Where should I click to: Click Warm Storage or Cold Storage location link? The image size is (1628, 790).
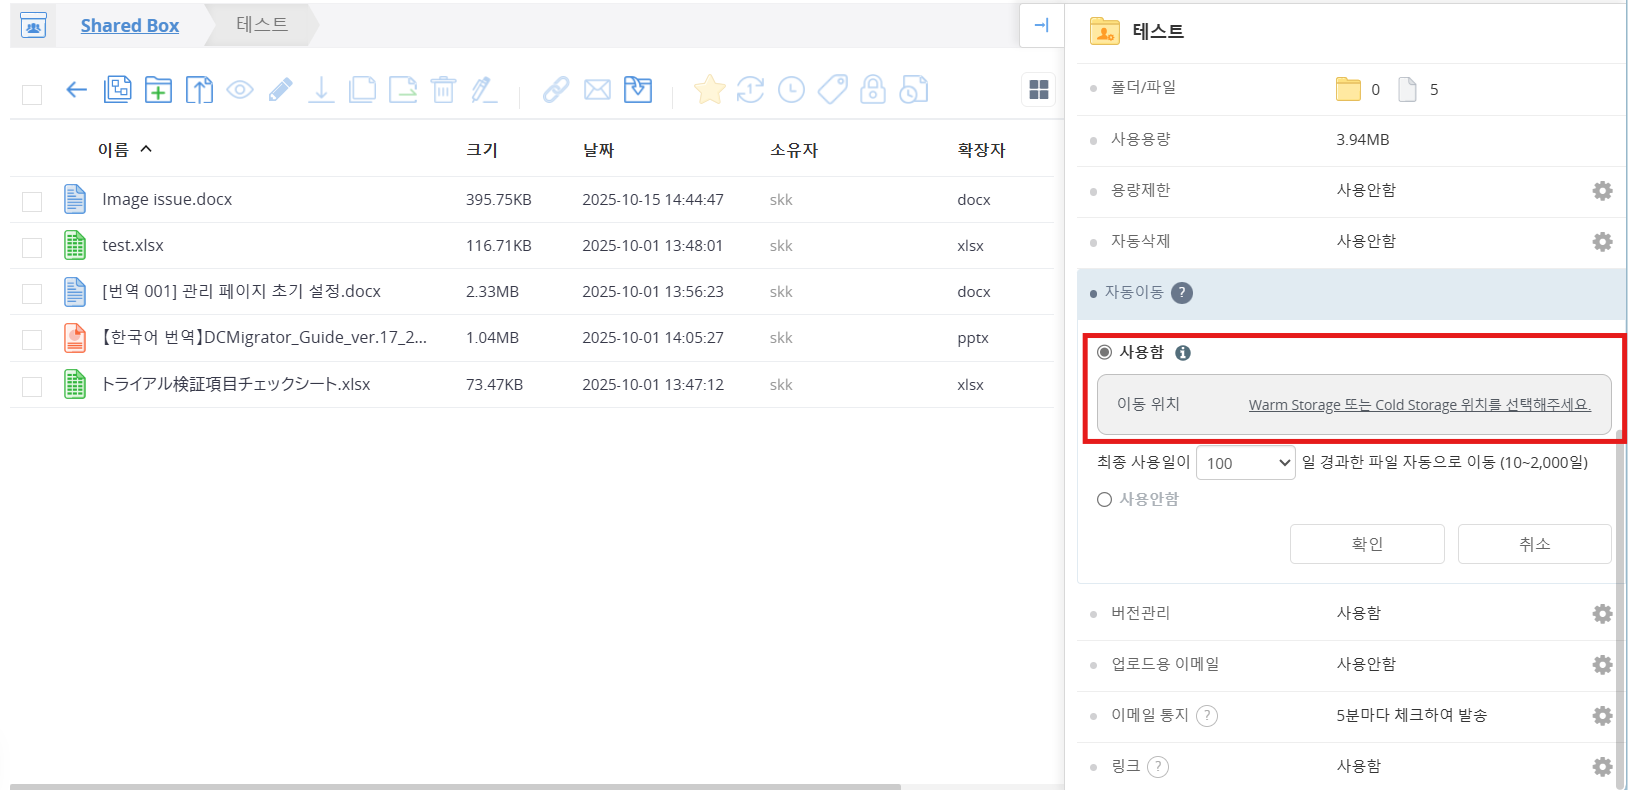click(x=1419, y=405)
